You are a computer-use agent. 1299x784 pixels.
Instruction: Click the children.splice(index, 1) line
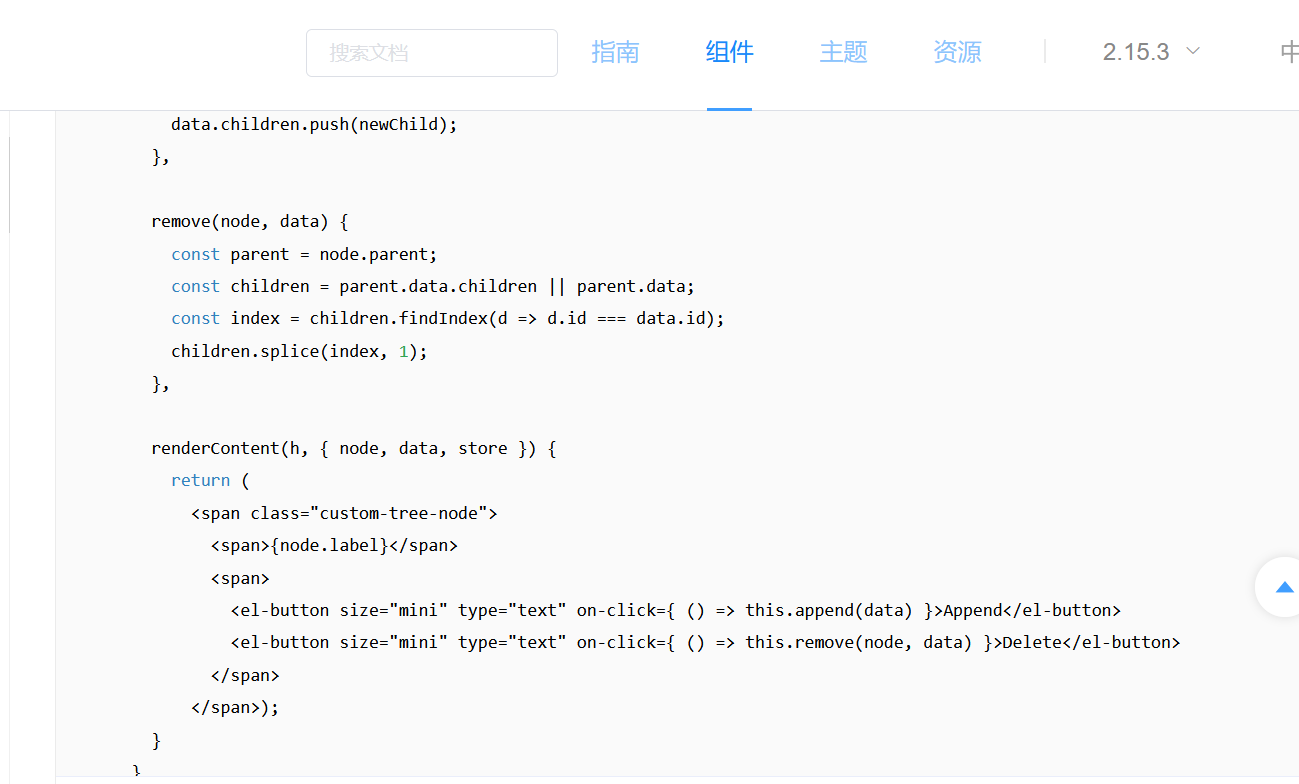pyautogui.click(x=299, y=351)
